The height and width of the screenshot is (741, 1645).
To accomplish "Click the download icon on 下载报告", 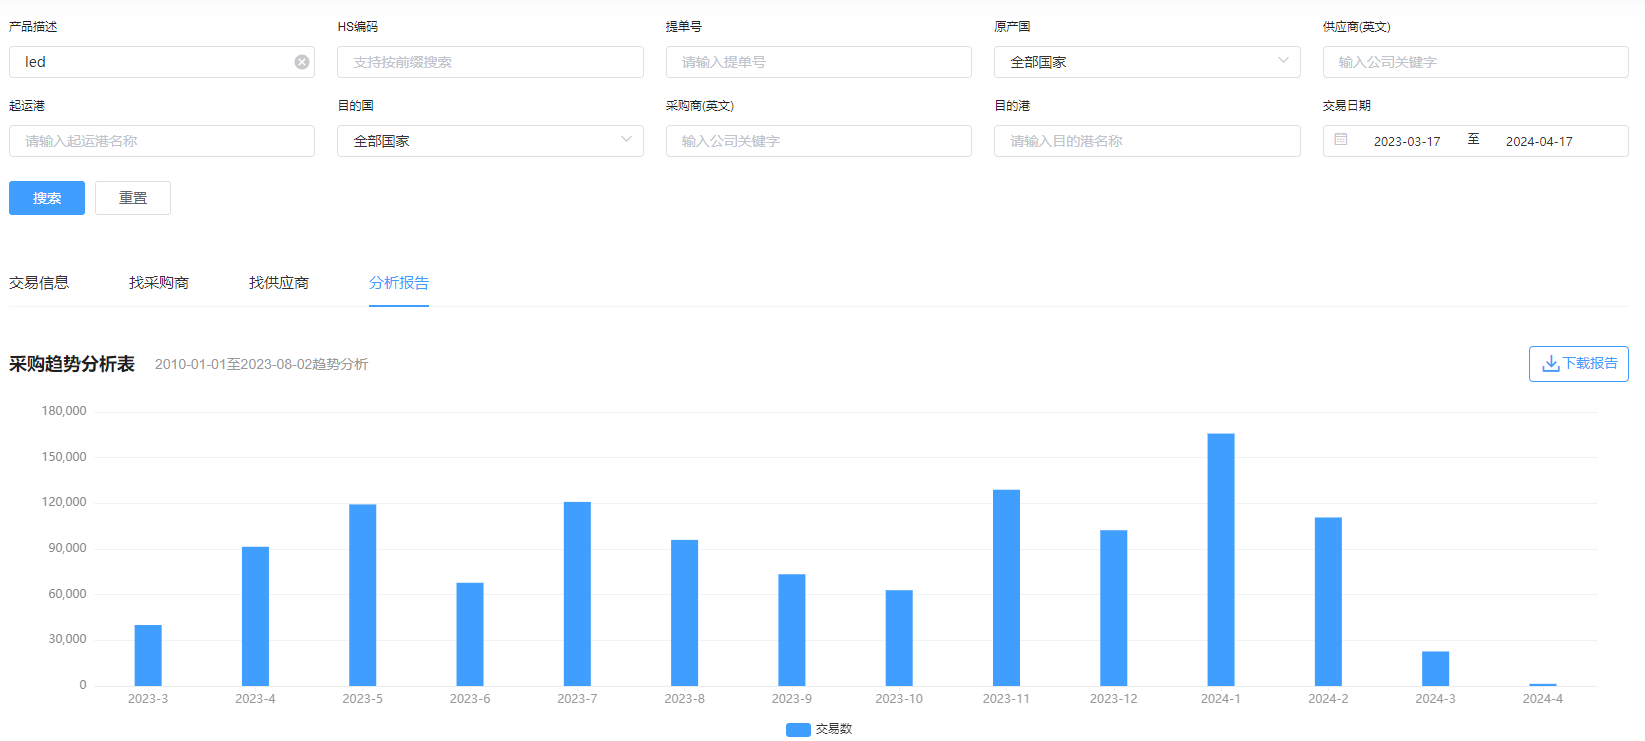I will pyautogui.click(x=1550, y=364).
